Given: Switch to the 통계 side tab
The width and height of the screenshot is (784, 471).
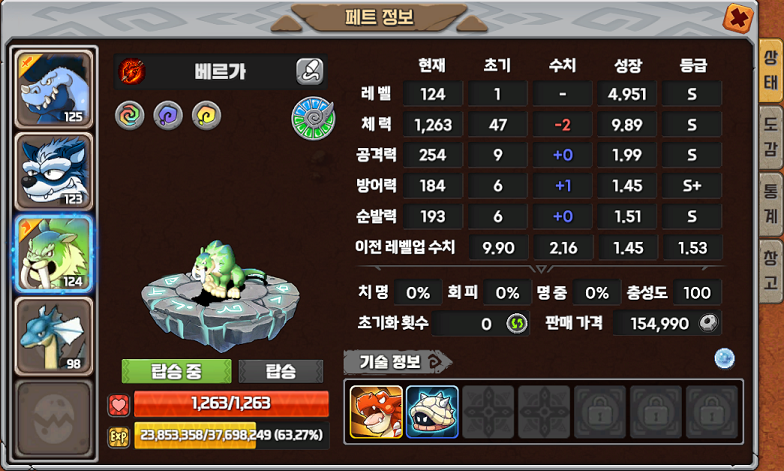Looking at the screenshot, I should pyautogui.click(x=770, y=203).
